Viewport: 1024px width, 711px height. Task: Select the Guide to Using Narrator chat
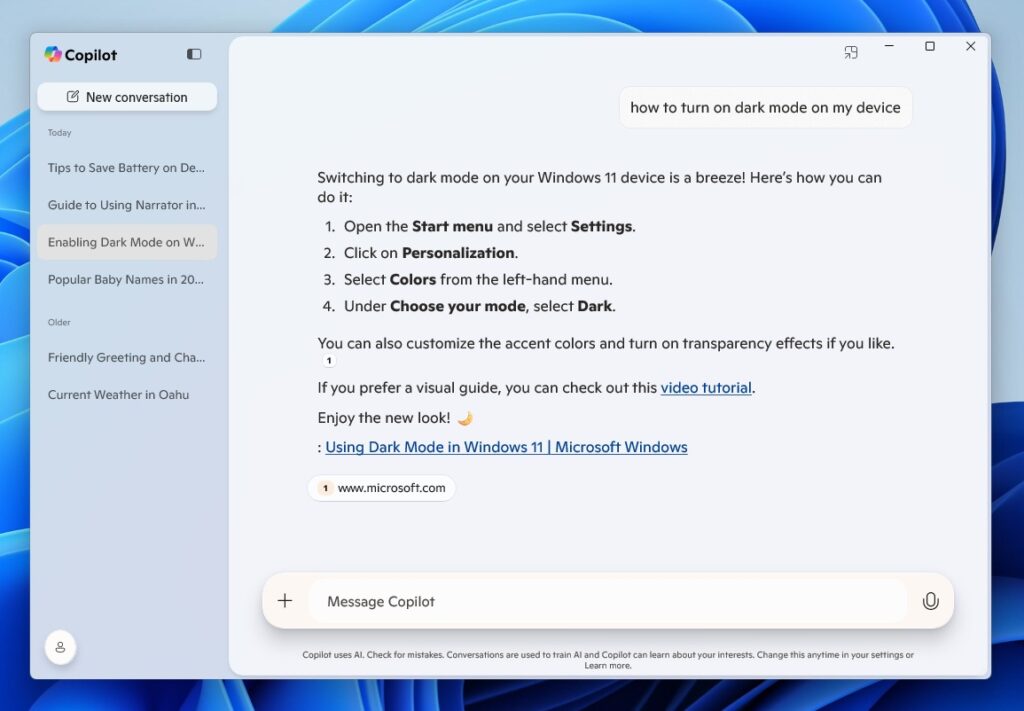tap(126, 204)
